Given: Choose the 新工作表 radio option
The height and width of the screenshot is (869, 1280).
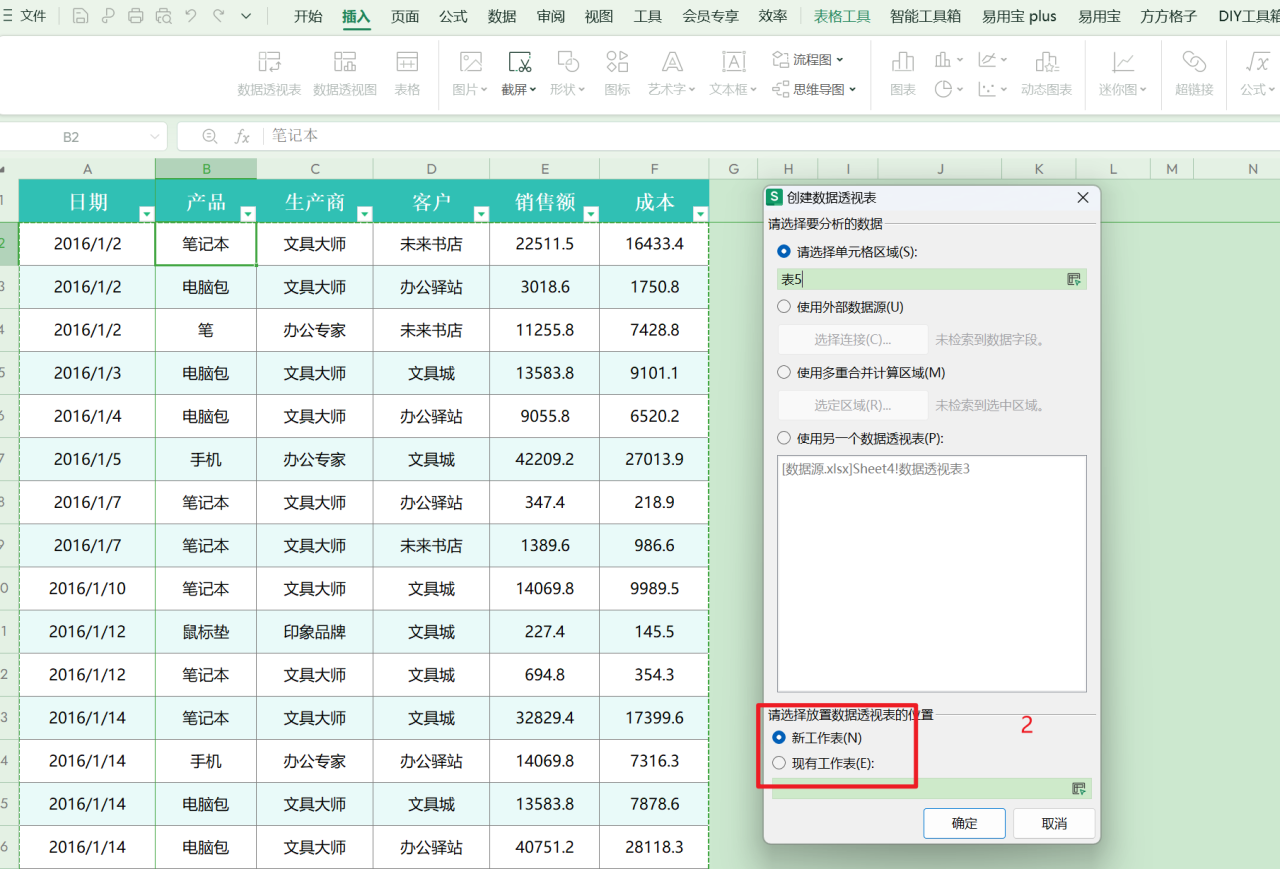Looking at the screenshot, I should tap(779, 737).
